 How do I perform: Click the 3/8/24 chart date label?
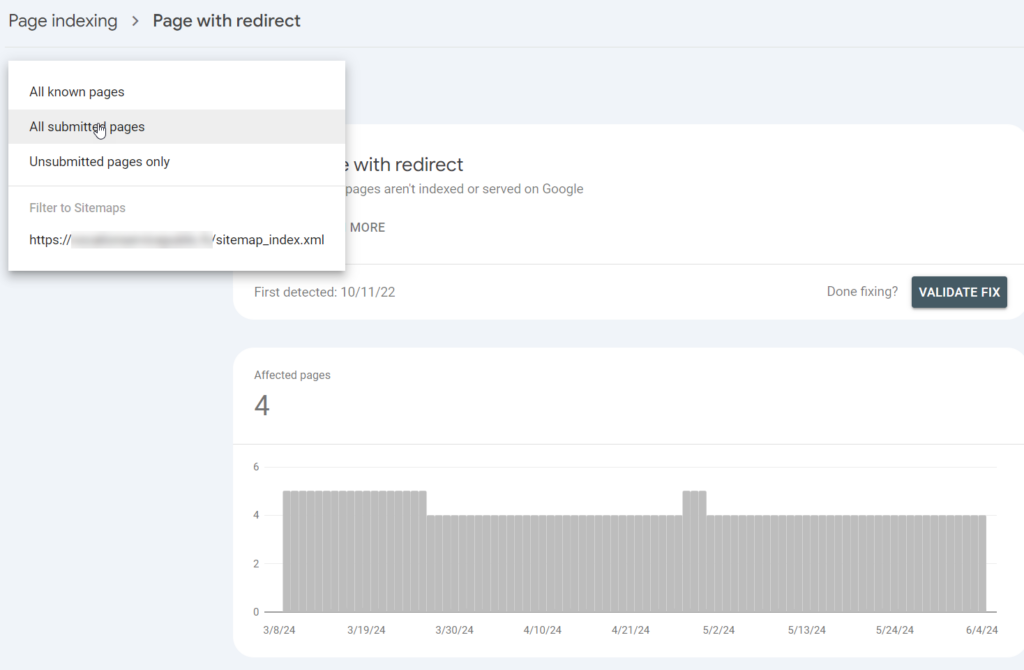point(279,630)
